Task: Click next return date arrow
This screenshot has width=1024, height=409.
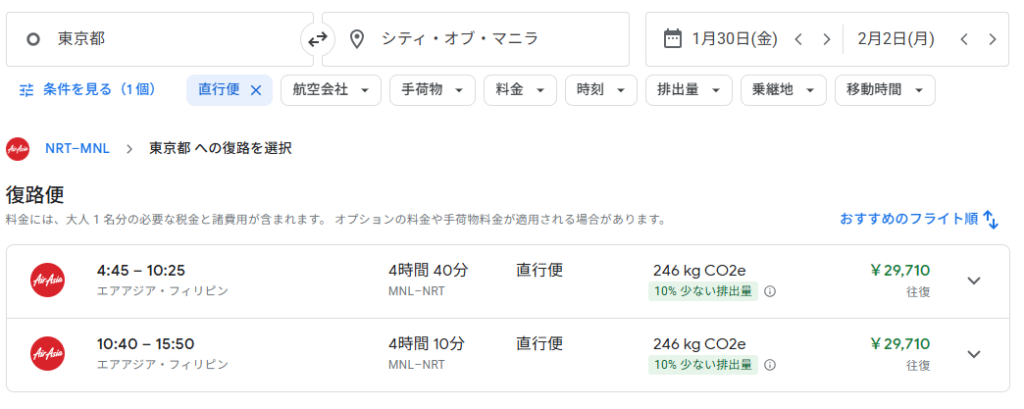Action: (992, 39)
